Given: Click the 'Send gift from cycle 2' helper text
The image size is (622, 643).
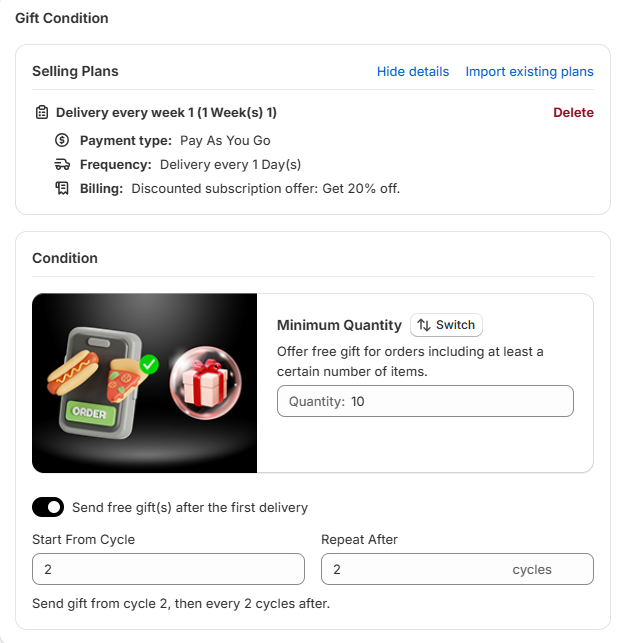Looking at the screenshot, I should tap(181, 603).
